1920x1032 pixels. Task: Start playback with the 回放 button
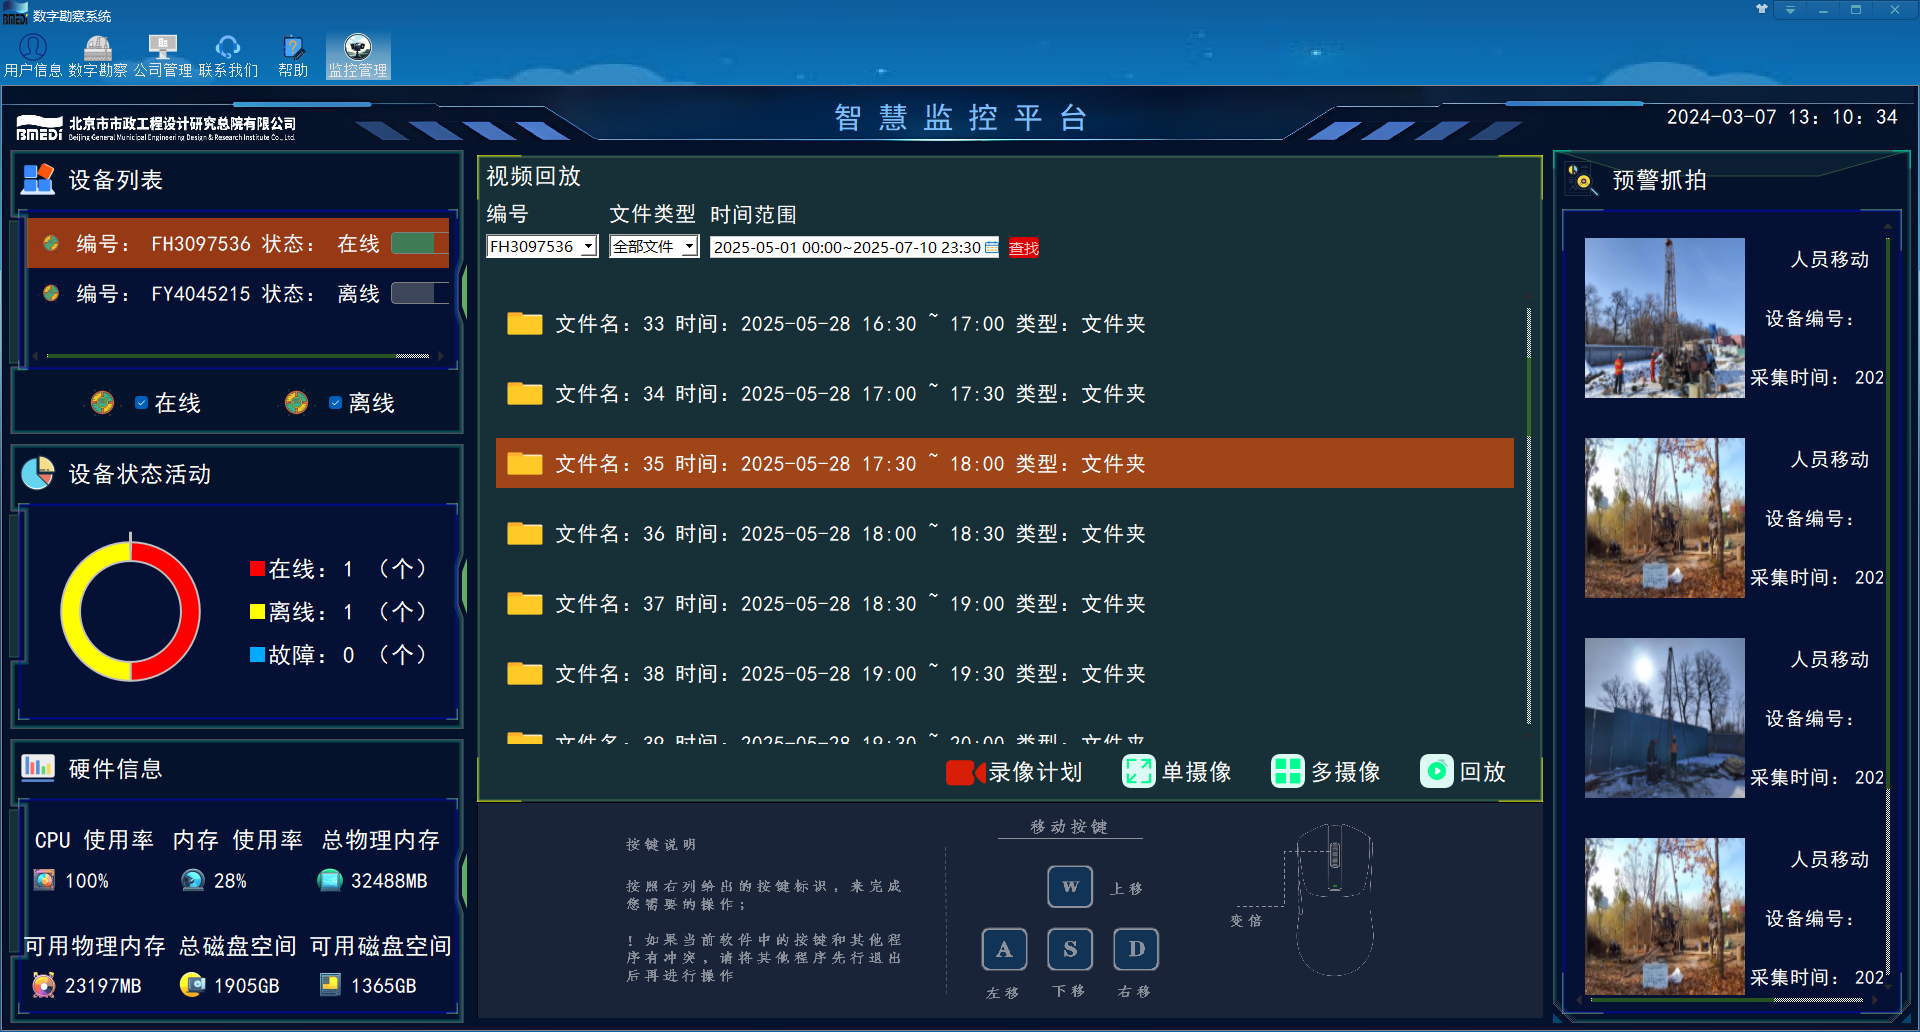click(x=1436, y=771)
